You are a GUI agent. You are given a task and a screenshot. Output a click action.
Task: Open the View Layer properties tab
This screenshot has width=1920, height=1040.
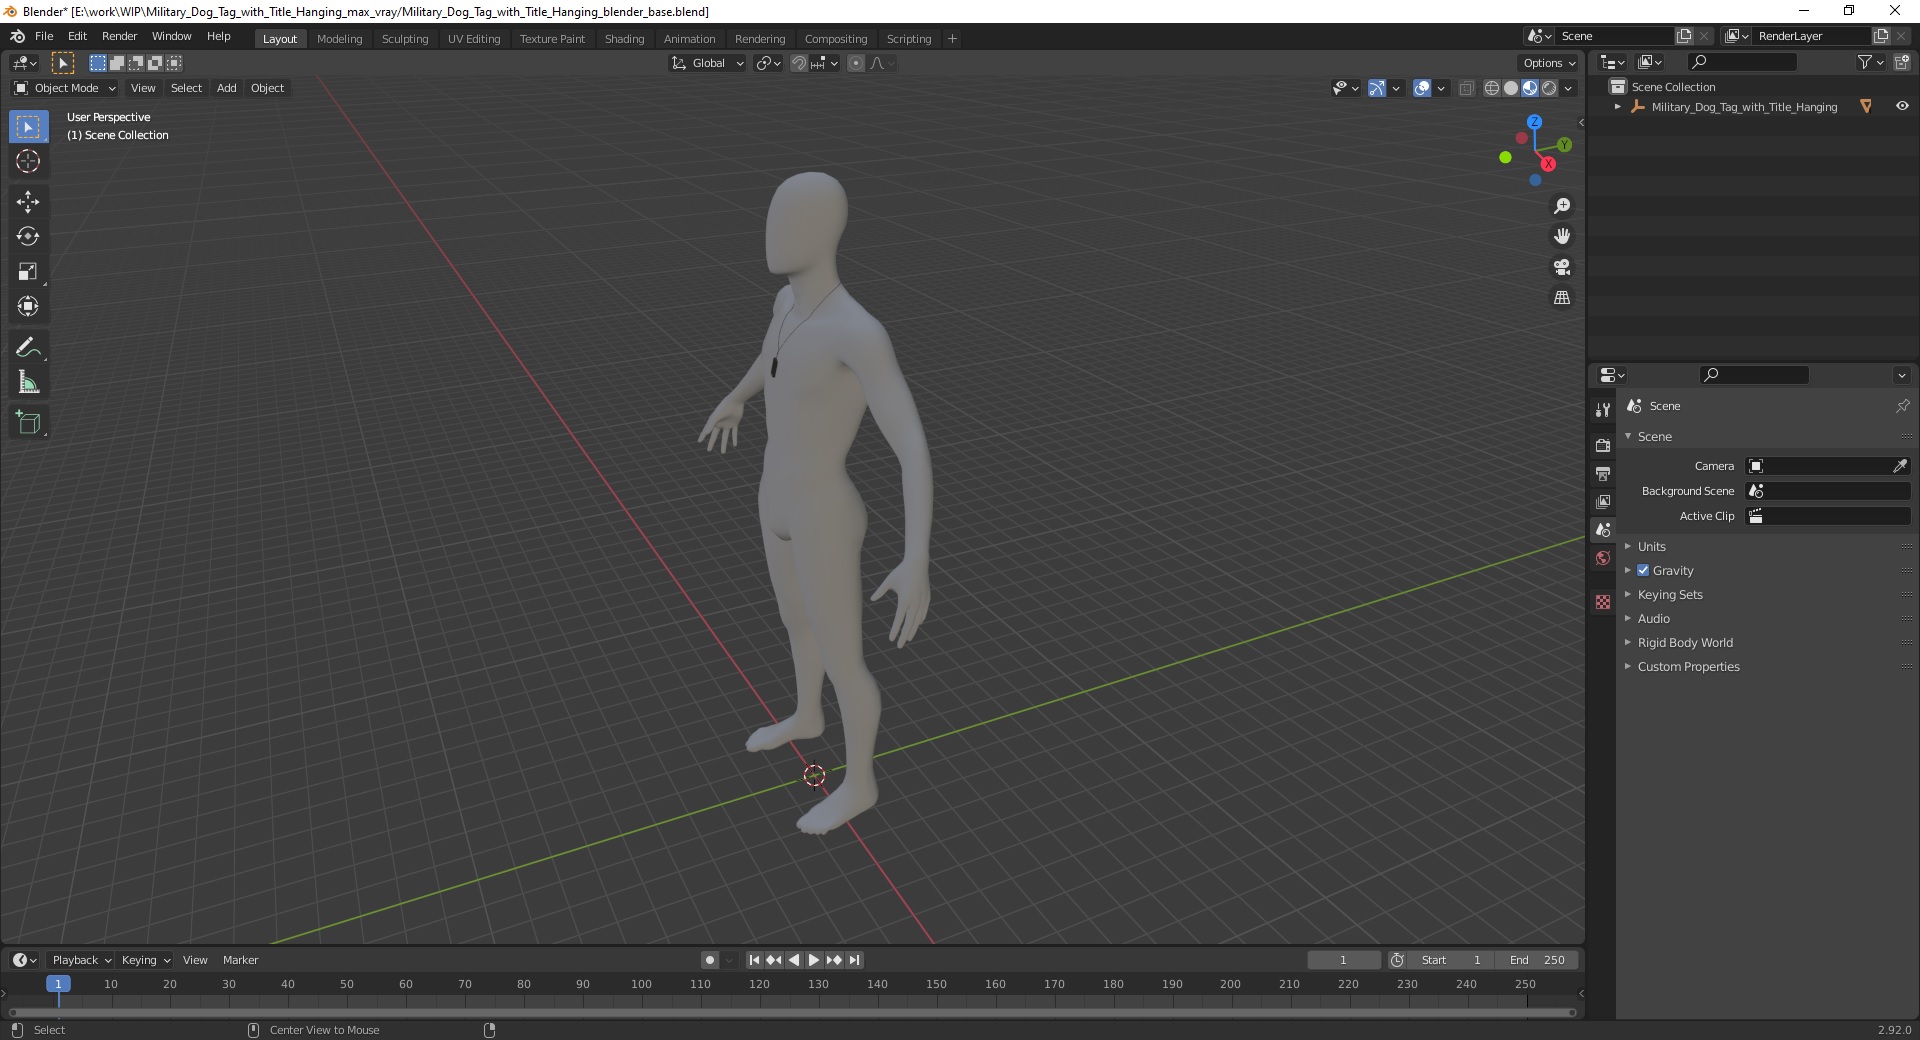point(1603,501)
